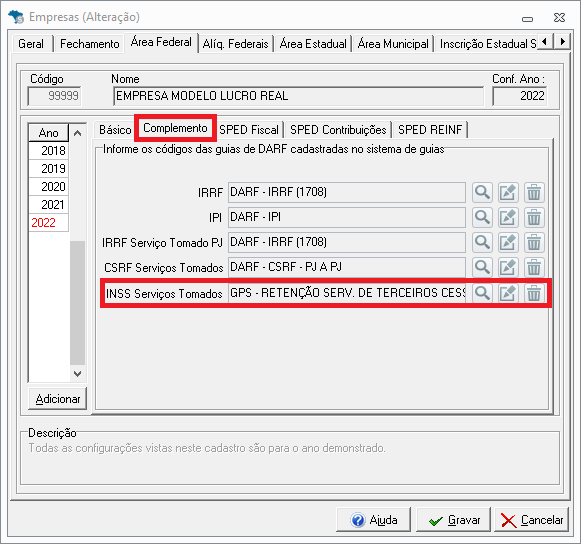The image size is (581, 544).
Task: Go to Alíq. Federais tab
Action: point(235,44)
